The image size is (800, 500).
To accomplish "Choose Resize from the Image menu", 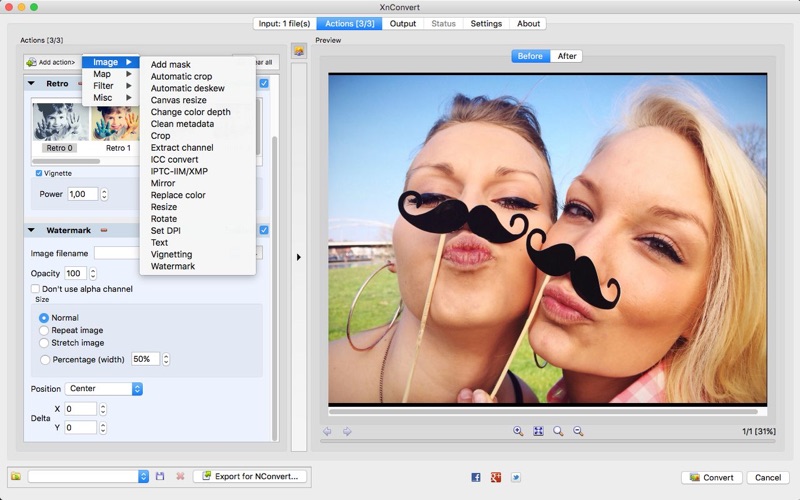I will 164,207.
